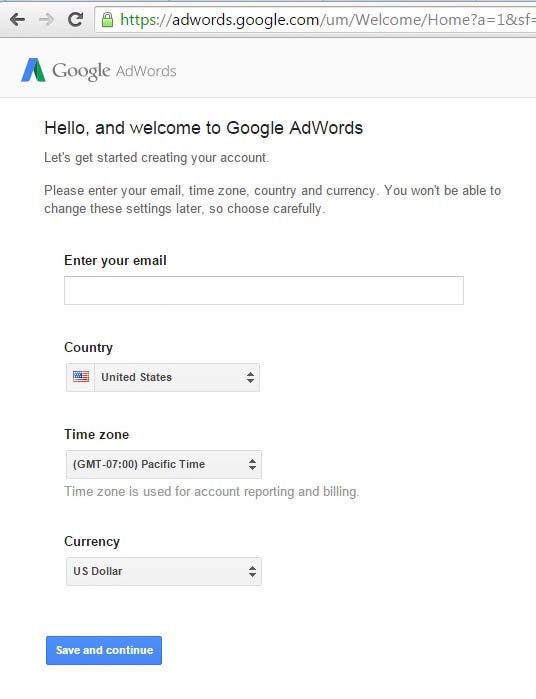Click the 'Currency' label

coord(92,541)
